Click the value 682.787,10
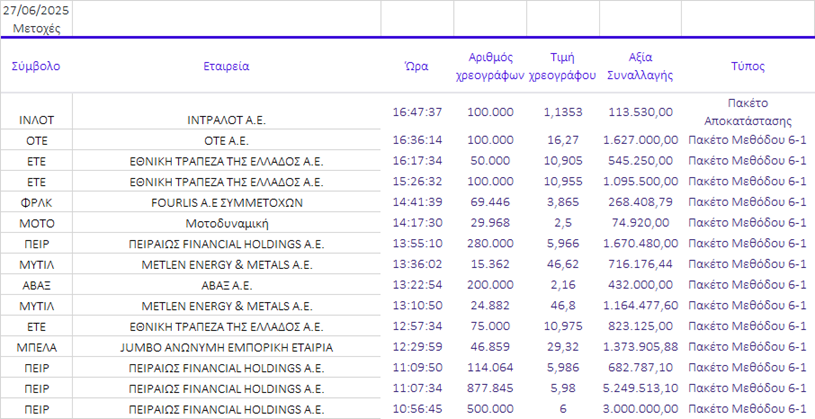The width and height of the screenshot is (815, 419). 640,368
